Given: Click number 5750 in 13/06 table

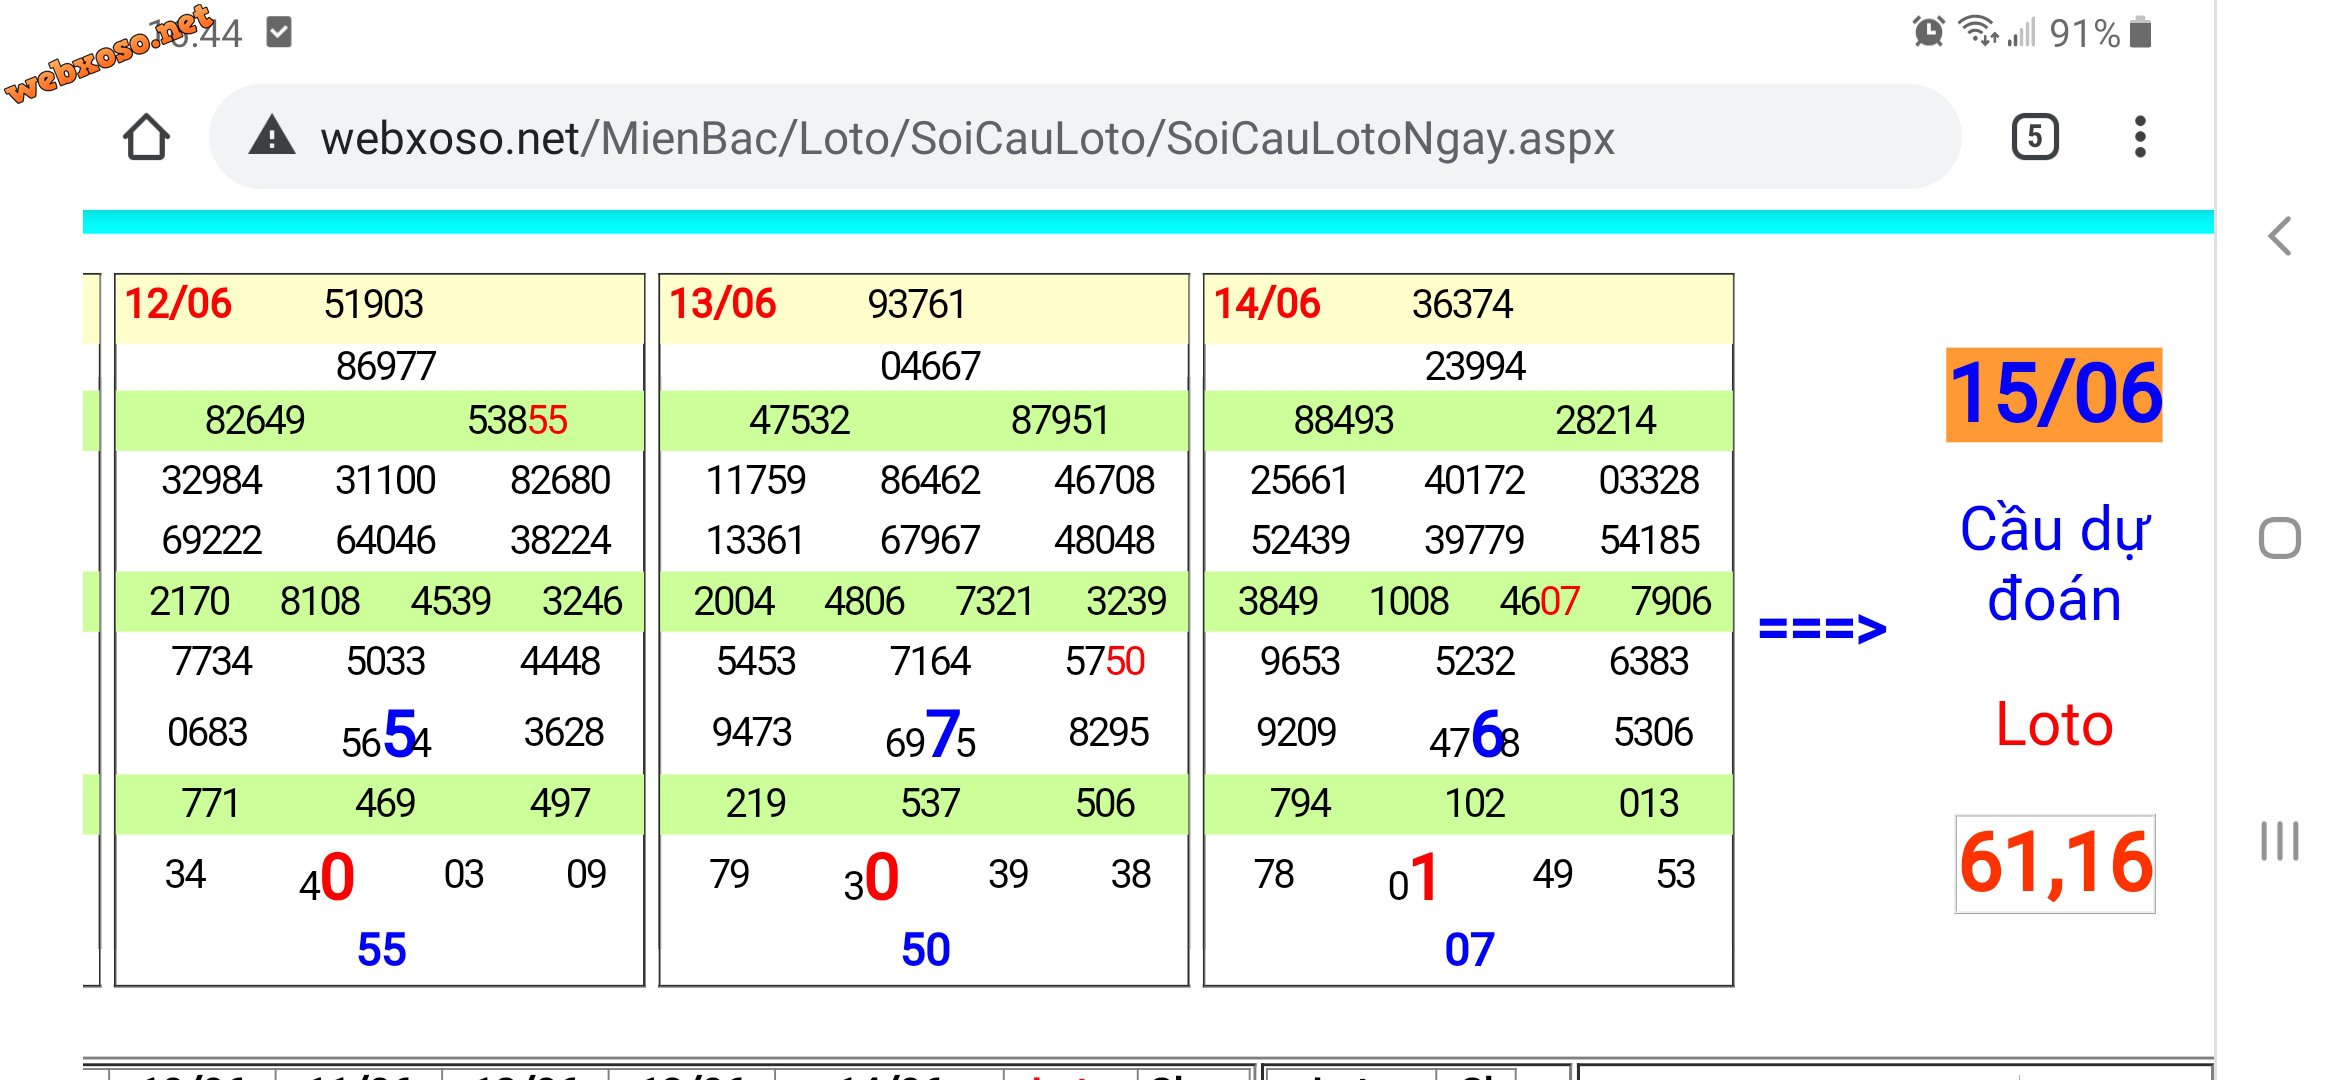Looking at the screenshot, I should click(1105, 661).
